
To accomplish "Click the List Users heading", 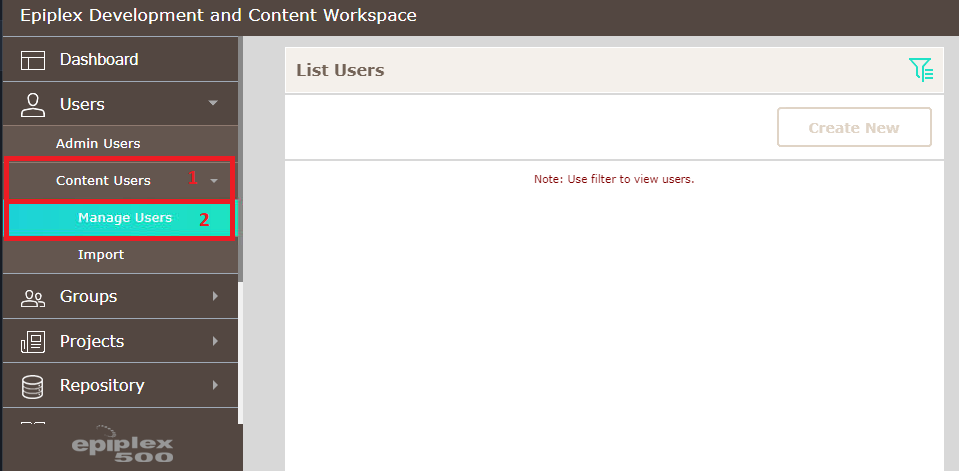I will [x=341, y=71].
